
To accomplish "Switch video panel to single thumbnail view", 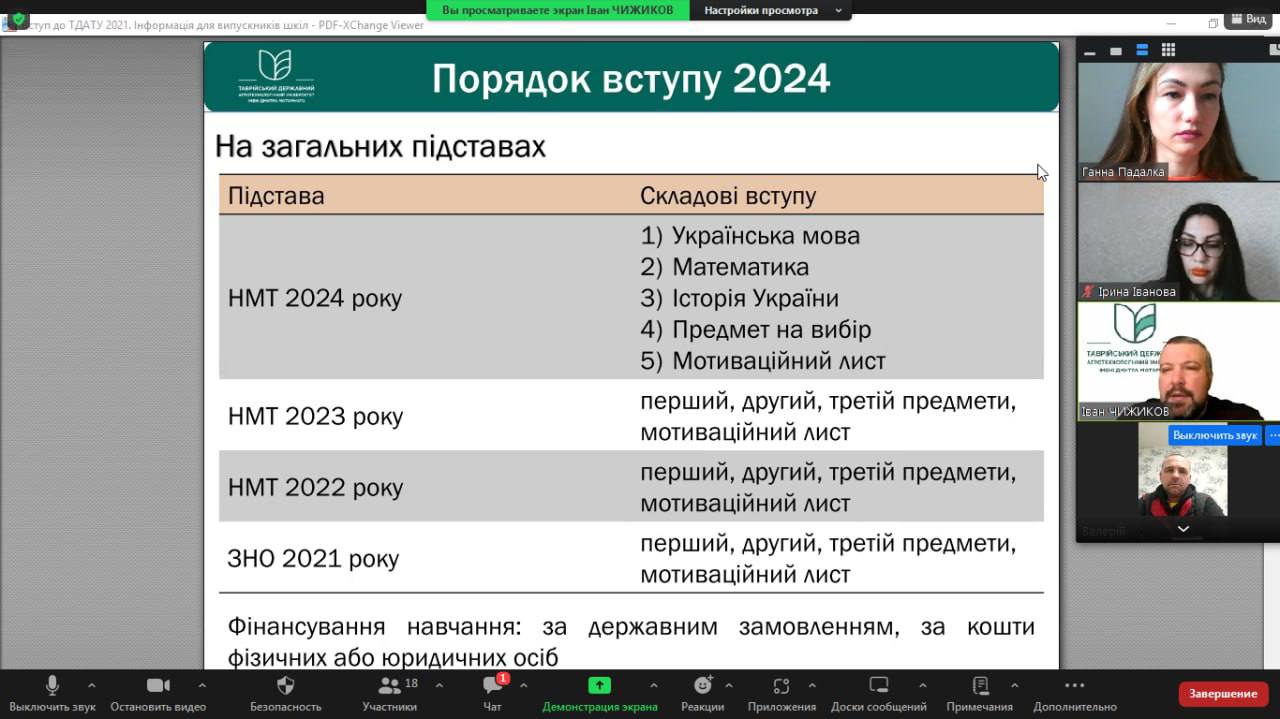I will click(1116, 50).
